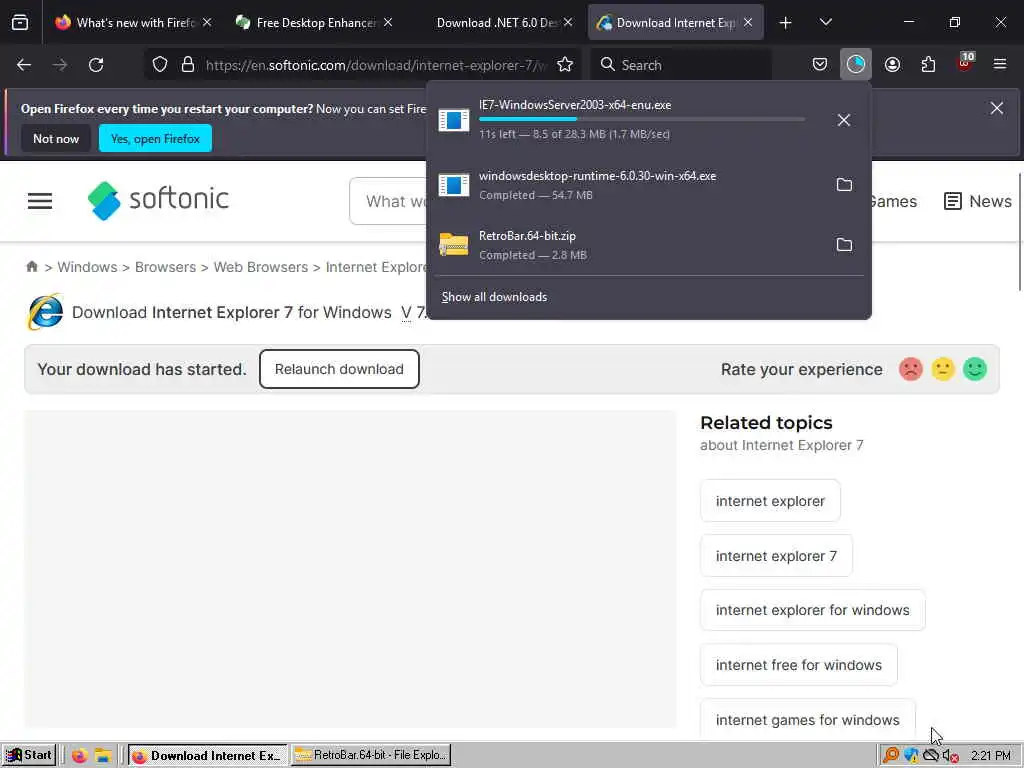The image size is (1024, 768).
Task: Click the softonic URL address field
Action: point(376,65)
